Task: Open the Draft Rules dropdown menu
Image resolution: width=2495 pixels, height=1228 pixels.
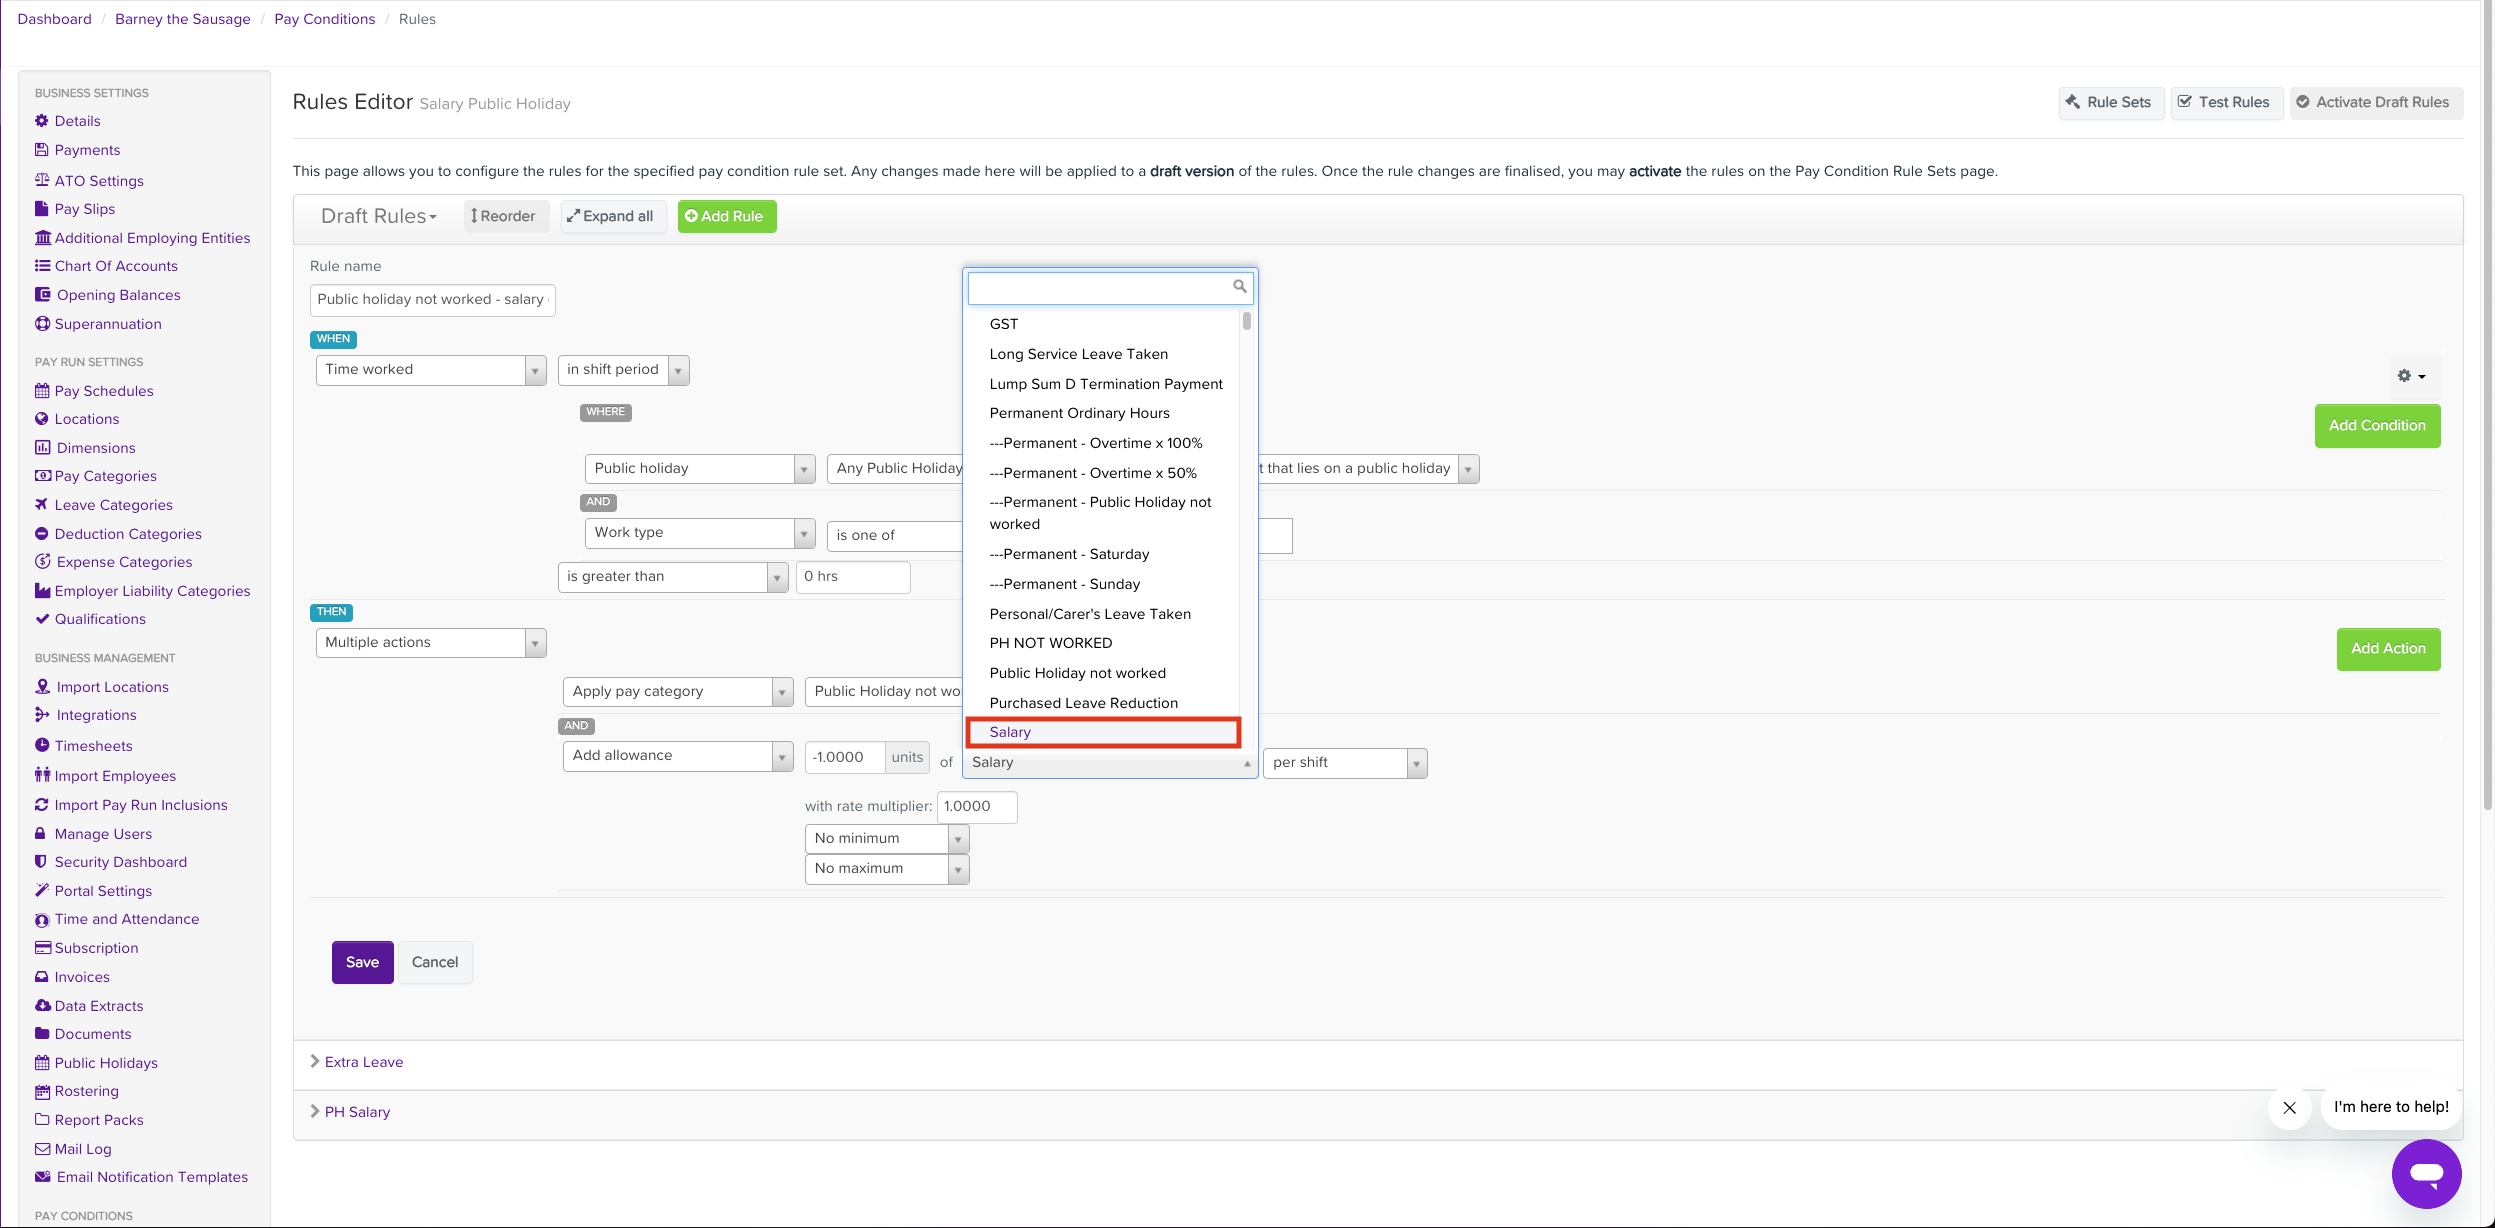Action: tap(379, 217)
